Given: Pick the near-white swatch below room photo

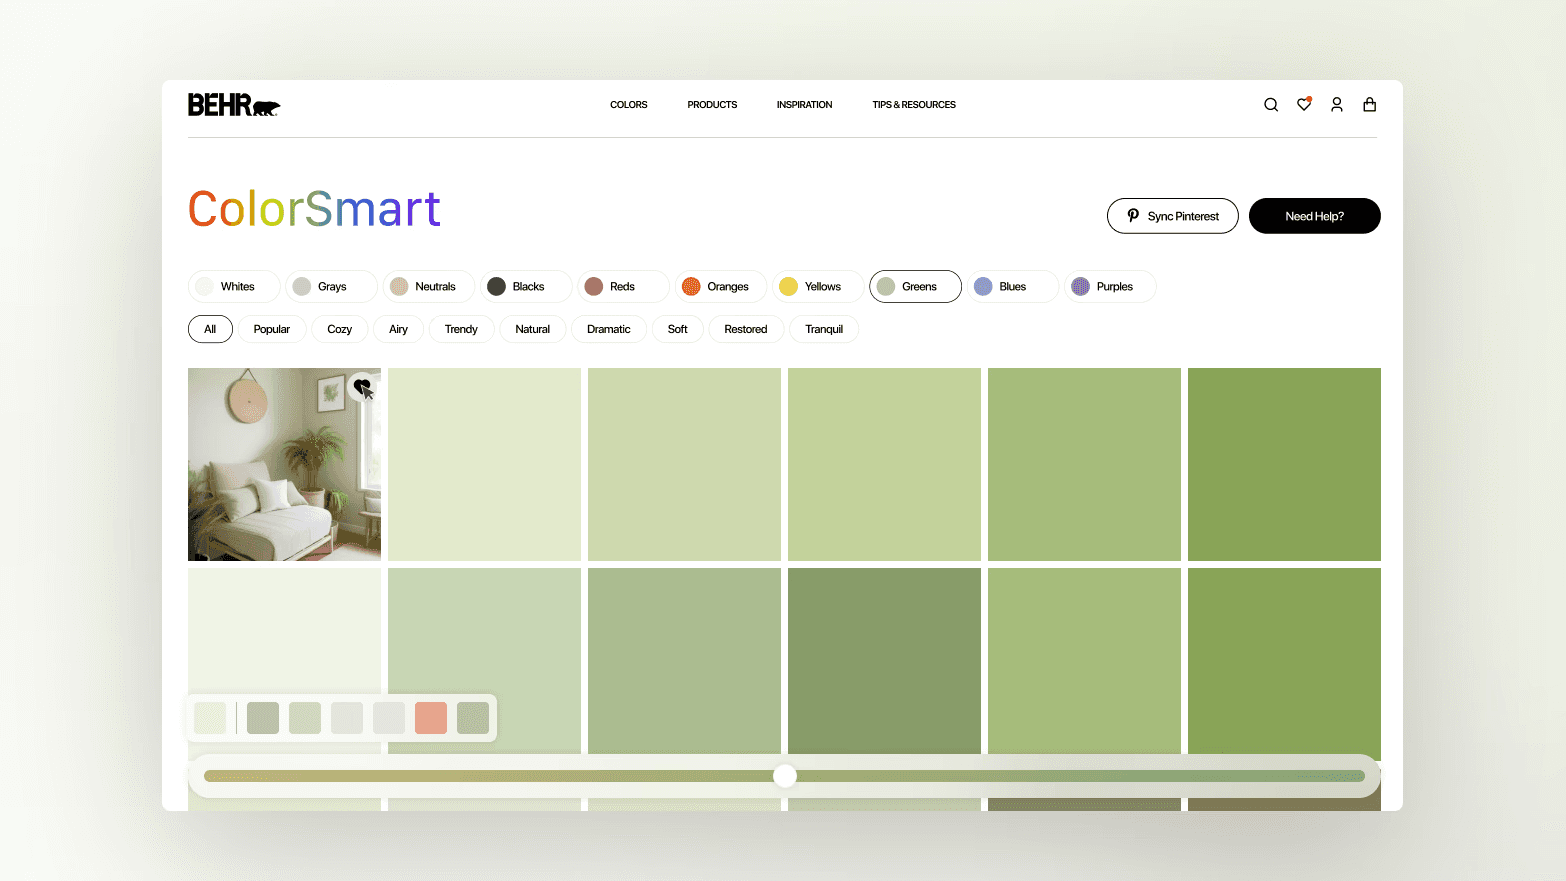Looking at the screenshot, I should click(284, 630).
